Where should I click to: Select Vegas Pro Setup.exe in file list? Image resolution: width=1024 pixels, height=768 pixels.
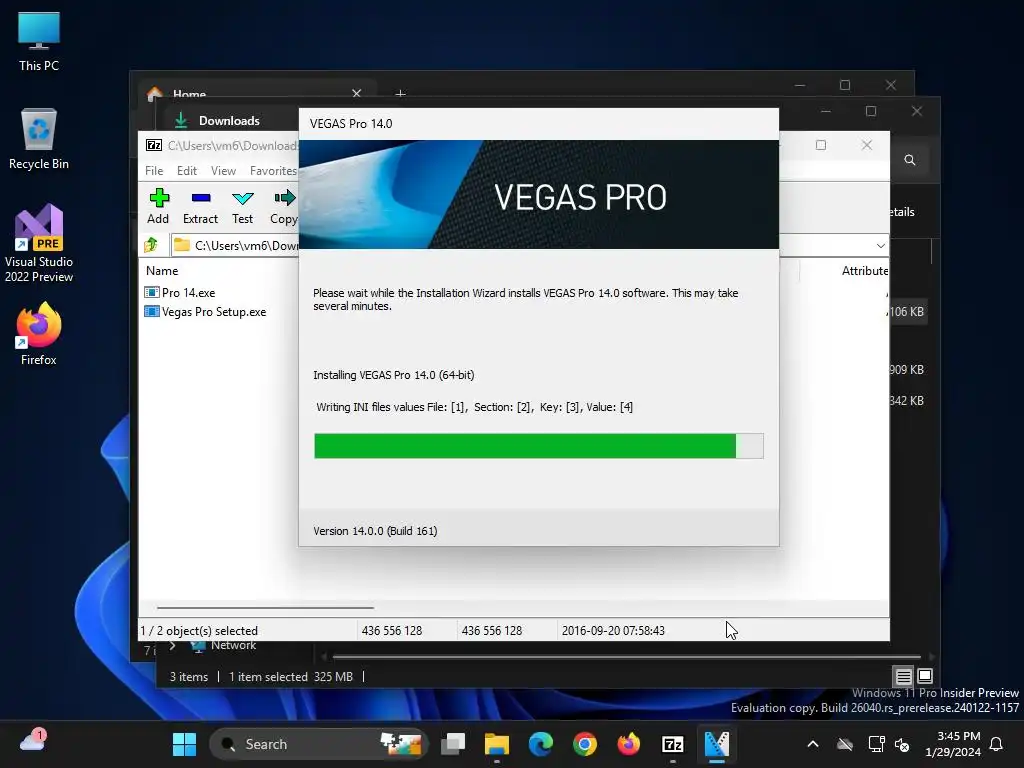coord(205,312)
